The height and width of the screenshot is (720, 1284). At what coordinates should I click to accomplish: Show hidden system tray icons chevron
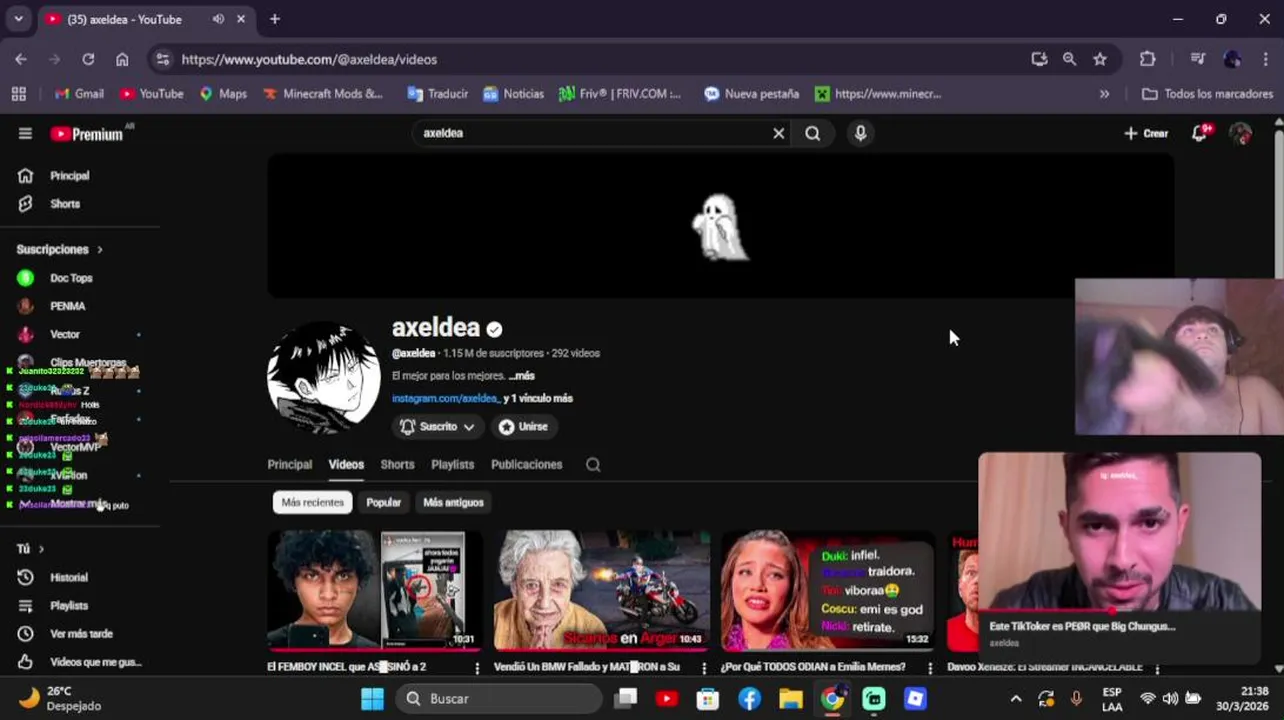click(1016, 699)
